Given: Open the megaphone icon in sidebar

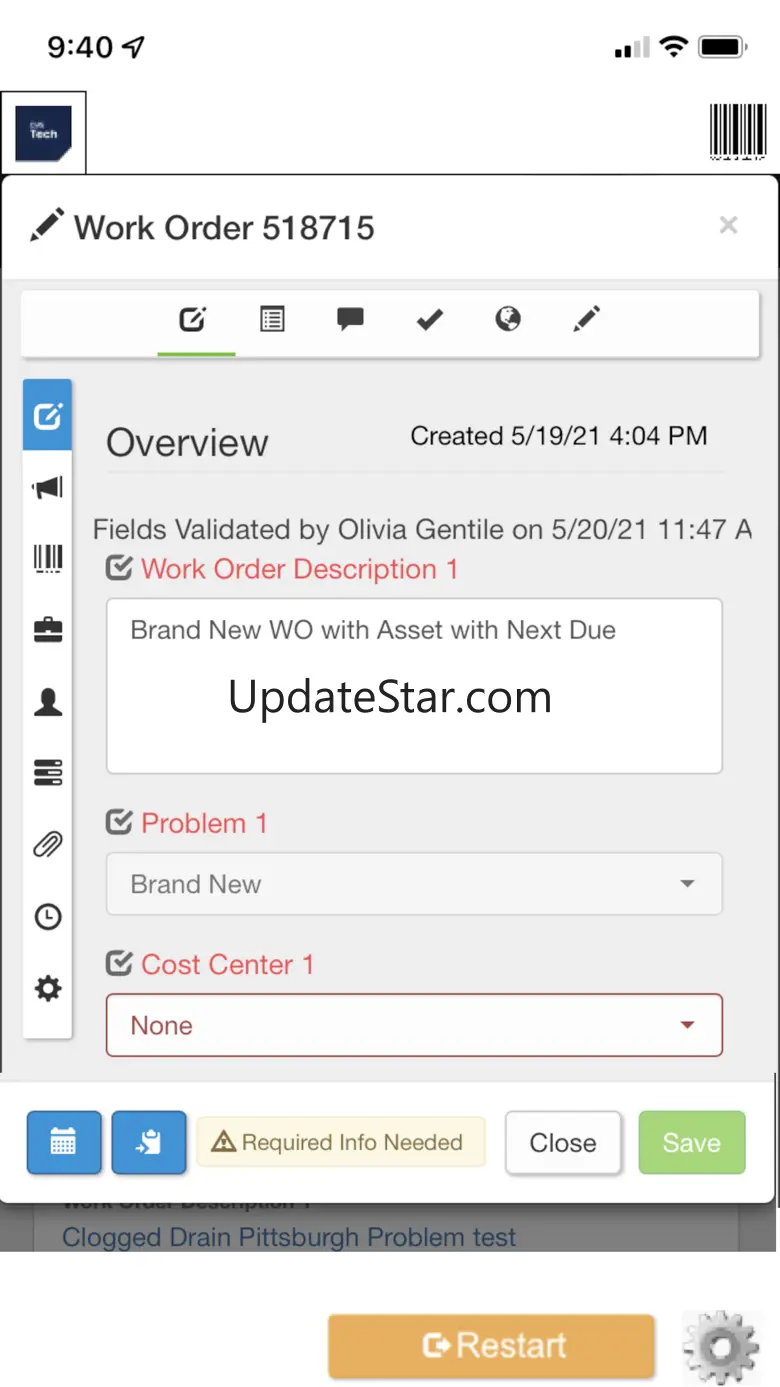Looking at the screenshot, I should [x=48, y=488].
